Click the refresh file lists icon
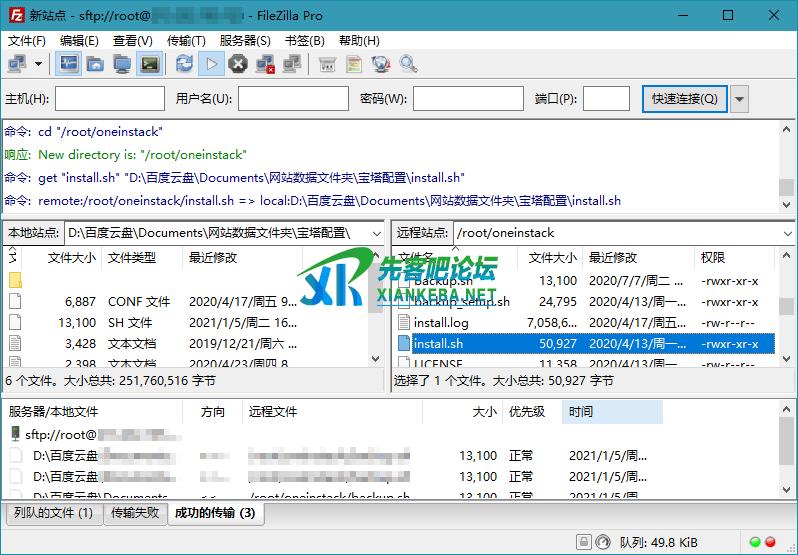 [x=184, y=64]
